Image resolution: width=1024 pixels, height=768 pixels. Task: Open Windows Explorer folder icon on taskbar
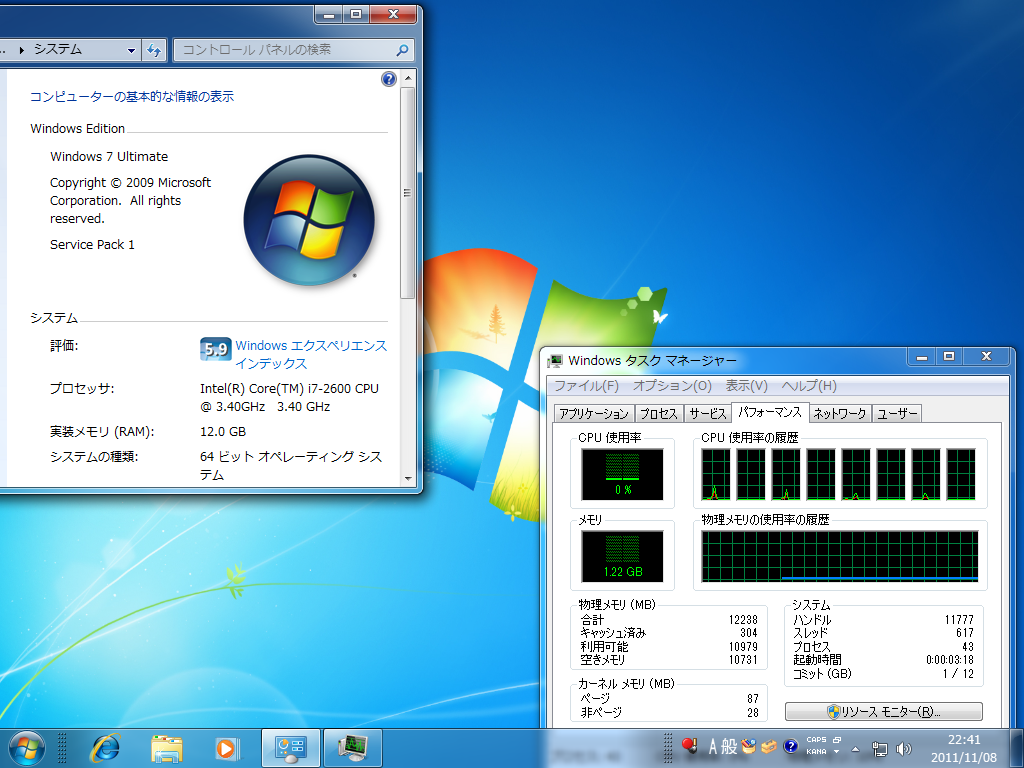pyautogui.click(x=167, y=748)
